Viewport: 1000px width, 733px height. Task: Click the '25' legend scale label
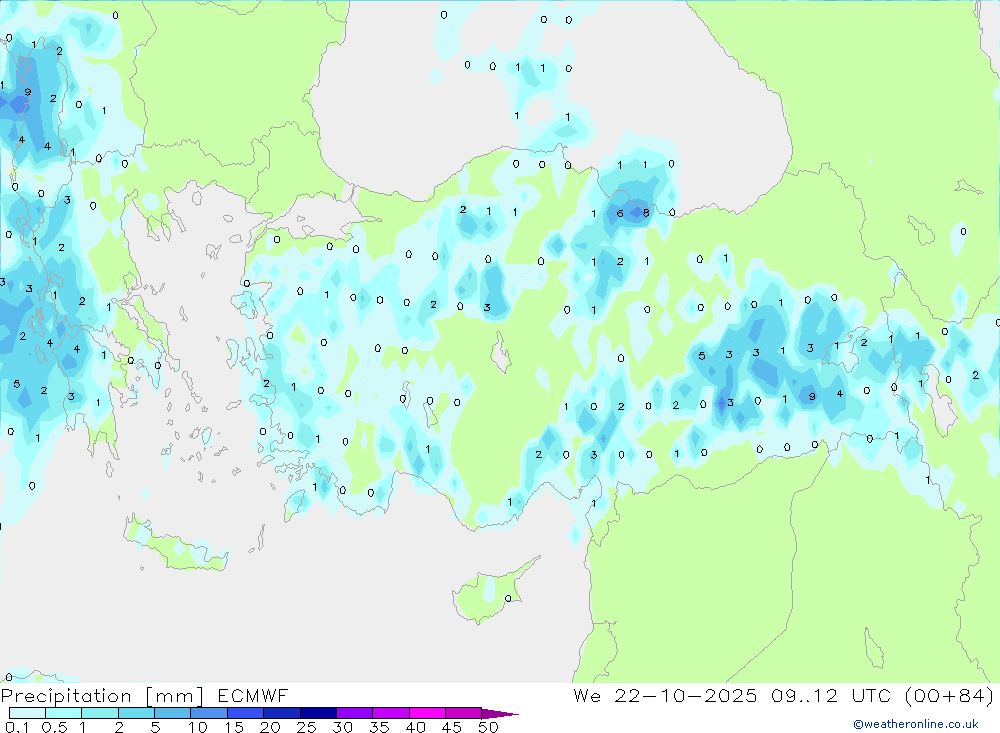tap(306, 727)
